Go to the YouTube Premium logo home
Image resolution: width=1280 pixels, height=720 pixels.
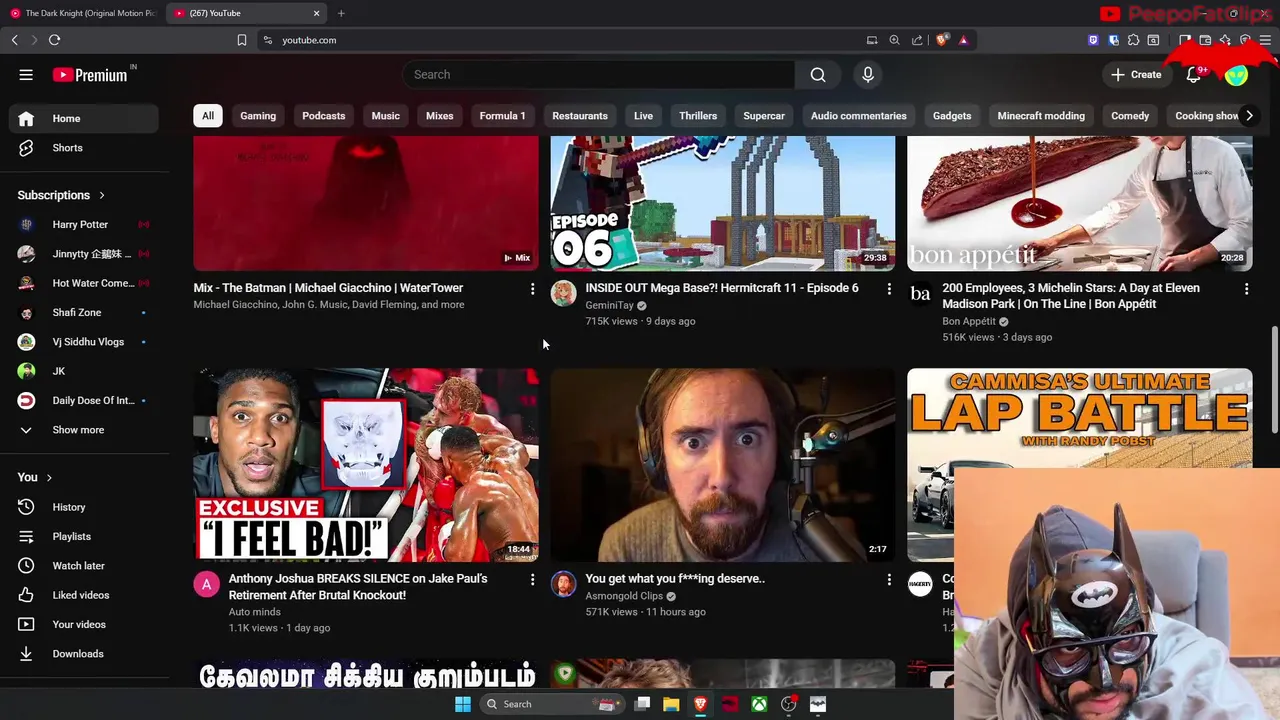(x=90, y=75)
